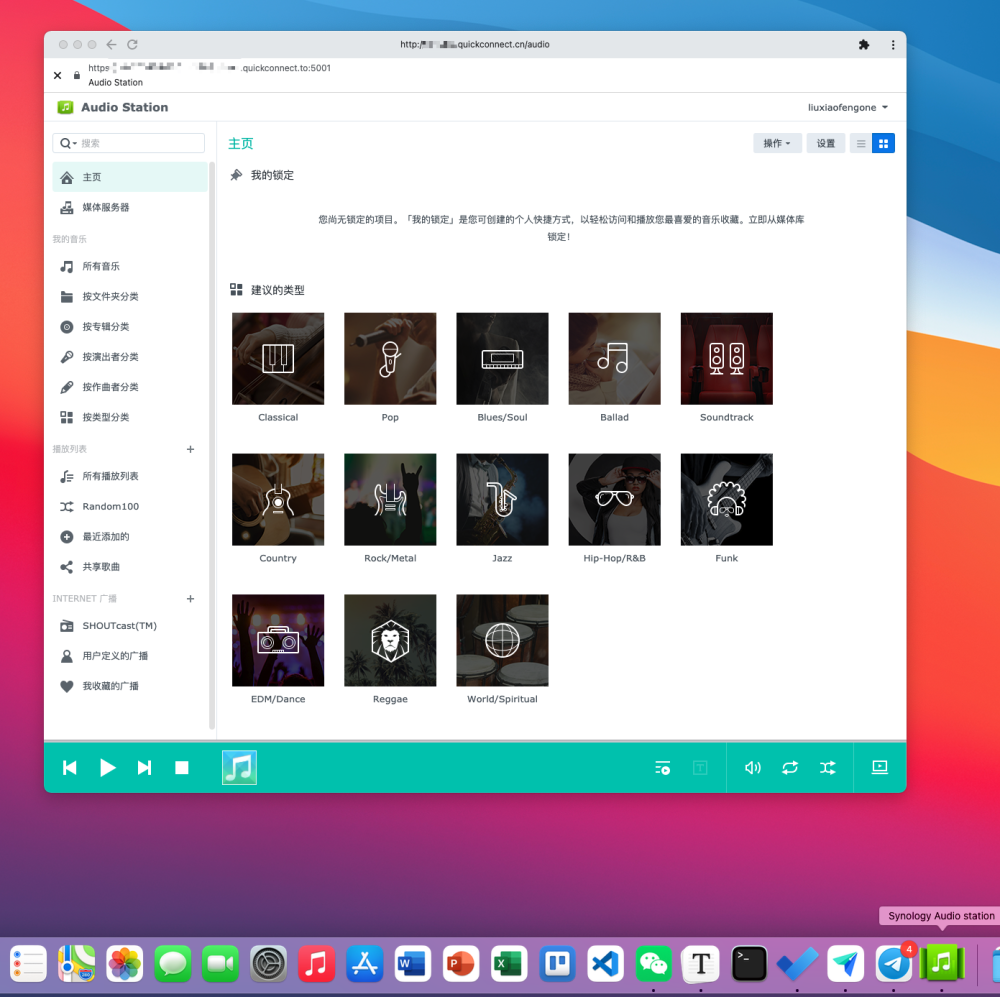Image resolution: width=1000 pixels, height=997 pixels.
Task: Start playback with the play button
Action: point(107,767)
